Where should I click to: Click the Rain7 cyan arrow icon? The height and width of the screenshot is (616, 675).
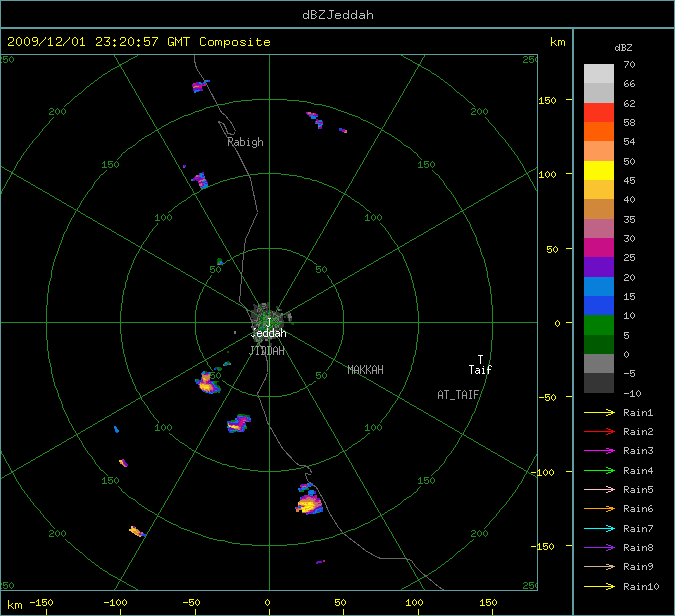(x=599, y=528)
